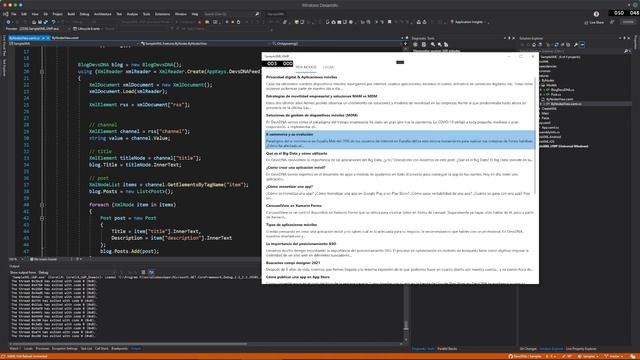Click the Live Share button
This screenshot has height=360, width=640.
[x=594, y=22]
